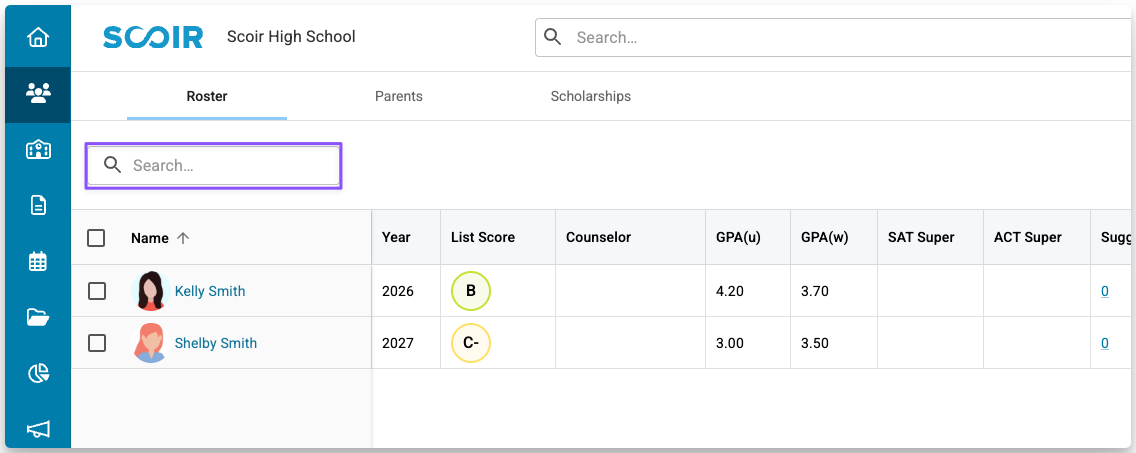Open the Colleges building icon in sidebar

pyautogui.click(x=38, y=150)
